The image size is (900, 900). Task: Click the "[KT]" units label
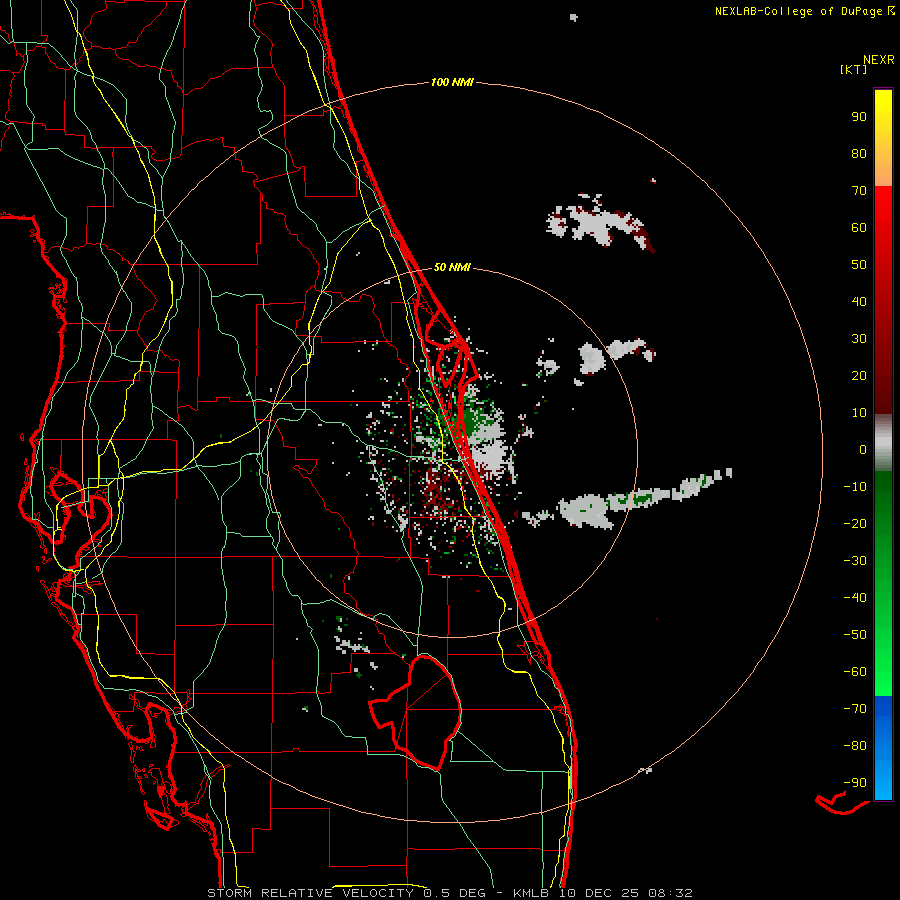pos(854,69)
